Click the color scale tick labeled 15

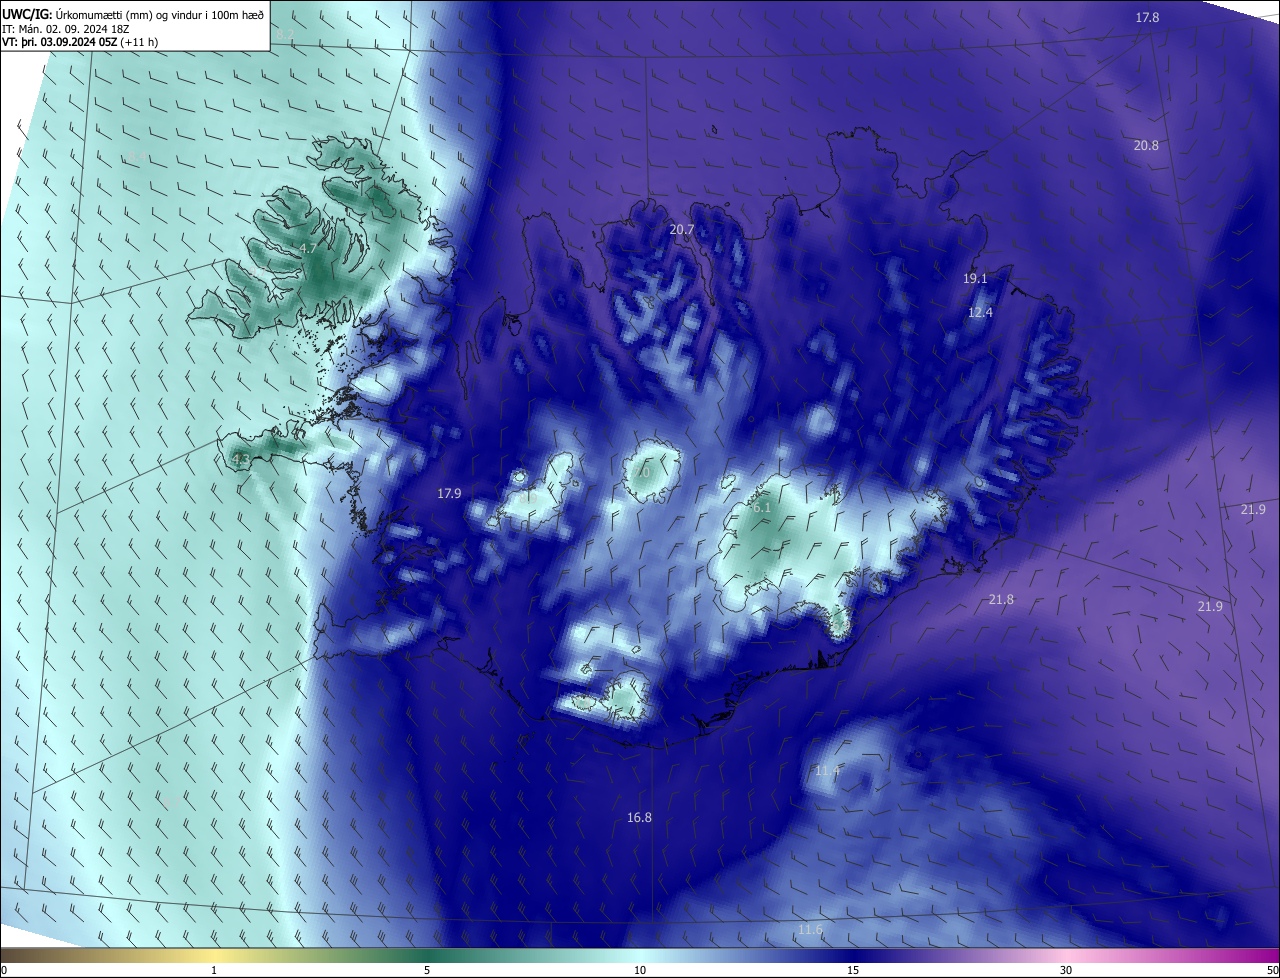[853, 970]
